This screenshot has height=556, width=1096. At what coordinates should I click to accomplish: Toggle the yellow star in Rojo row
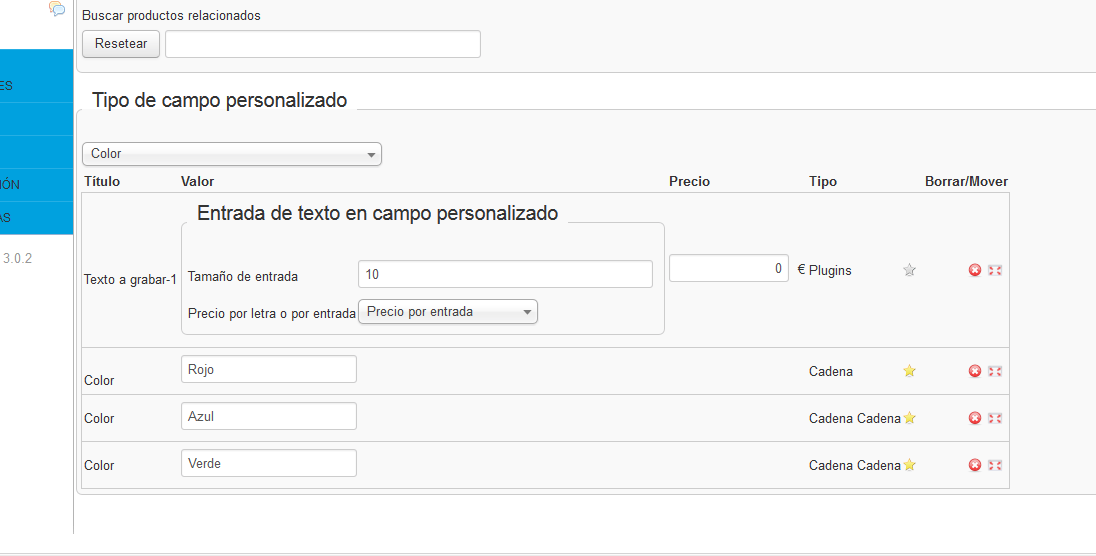pos(909,371)
